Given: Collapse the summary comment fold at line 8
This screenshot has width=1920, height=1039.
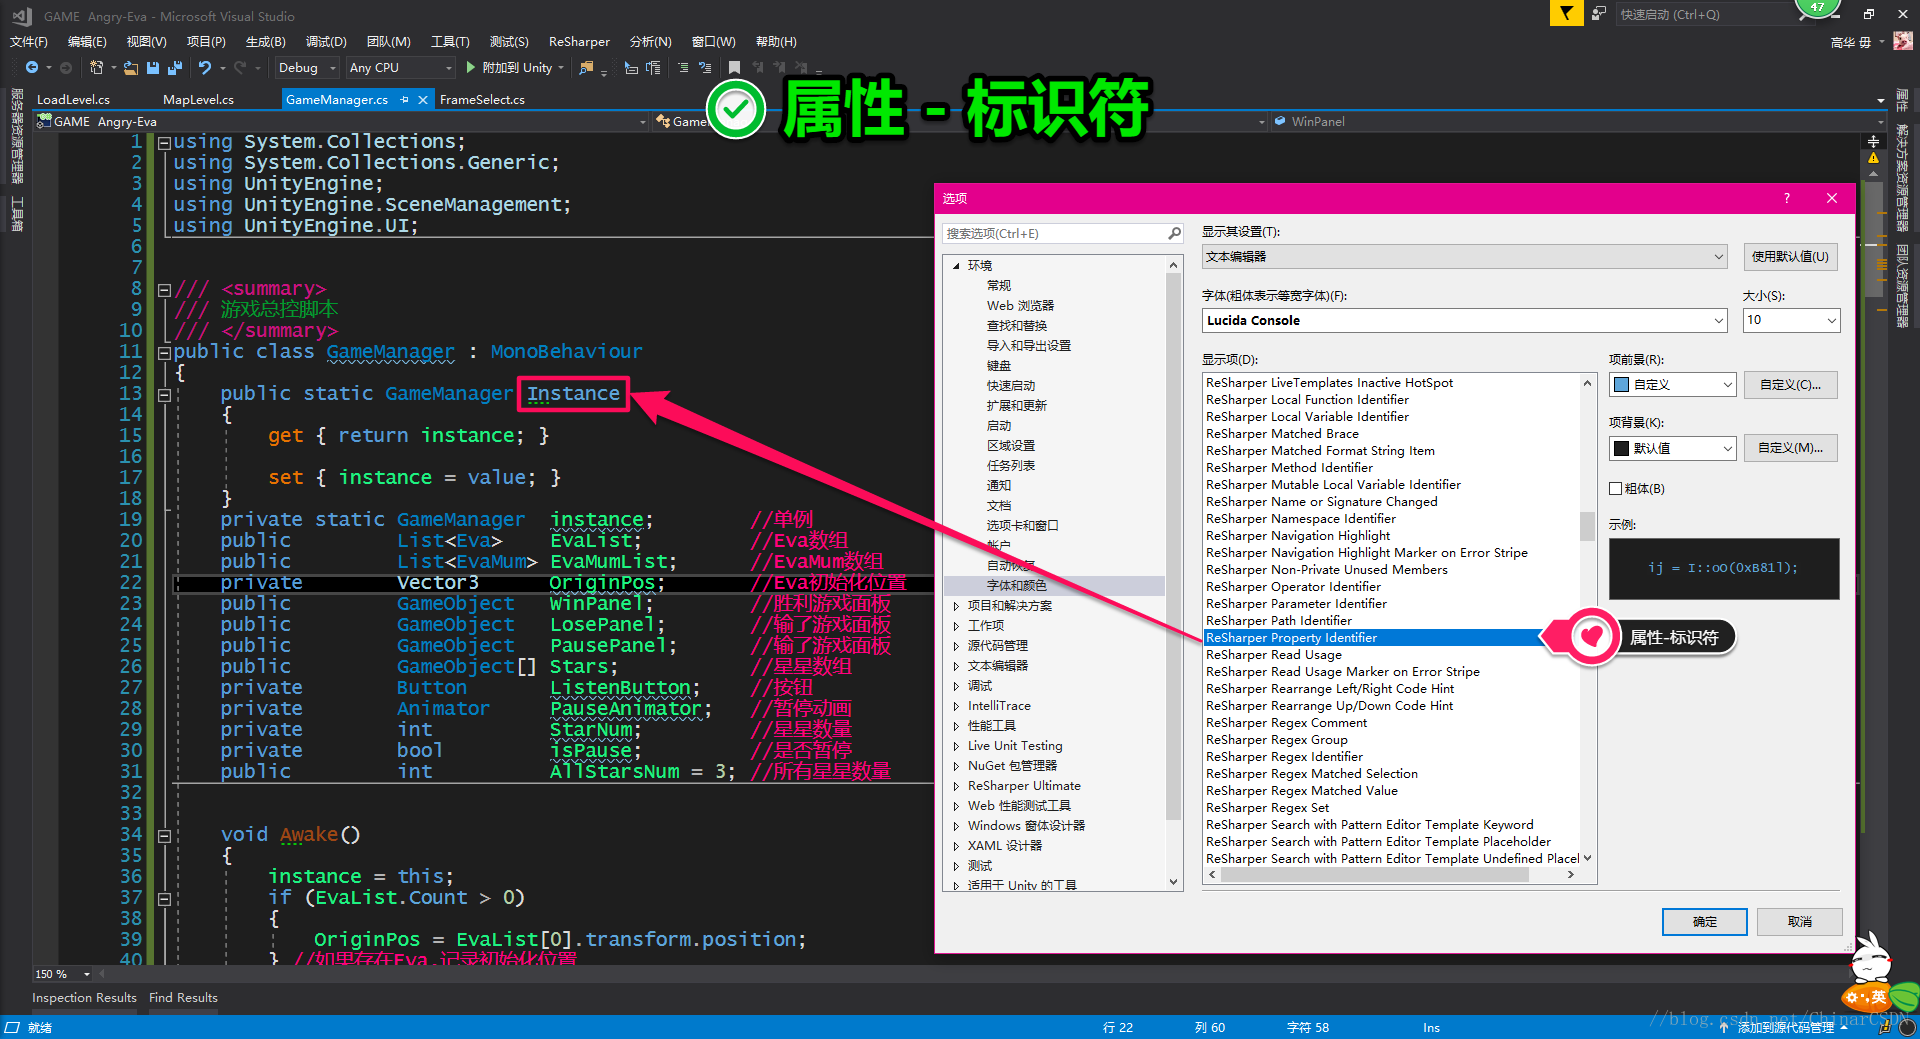Looking at the screenshot, I should [164, 289].
